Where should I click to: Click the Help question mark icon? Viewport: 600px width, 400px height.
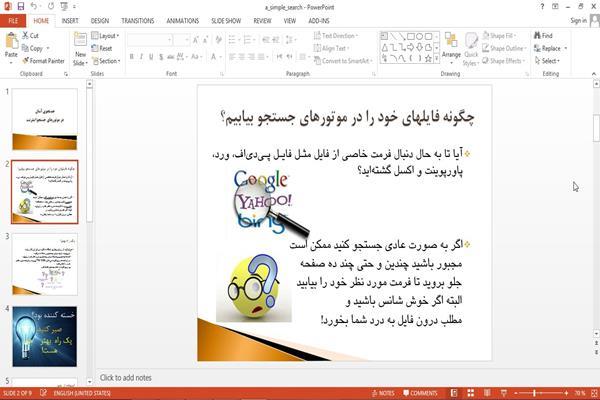542,7
